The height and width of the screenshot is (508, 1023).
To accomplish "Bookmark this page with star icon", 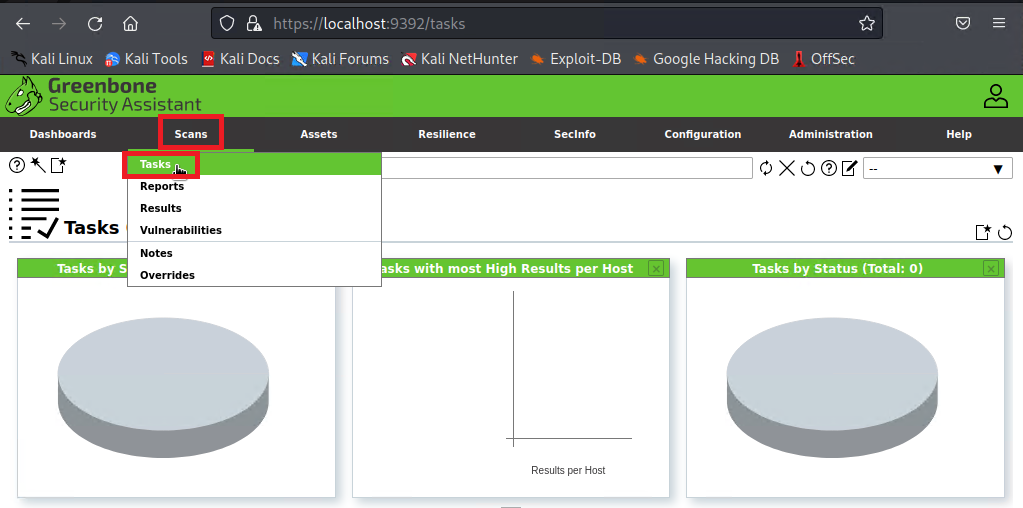I will (866, 24).
